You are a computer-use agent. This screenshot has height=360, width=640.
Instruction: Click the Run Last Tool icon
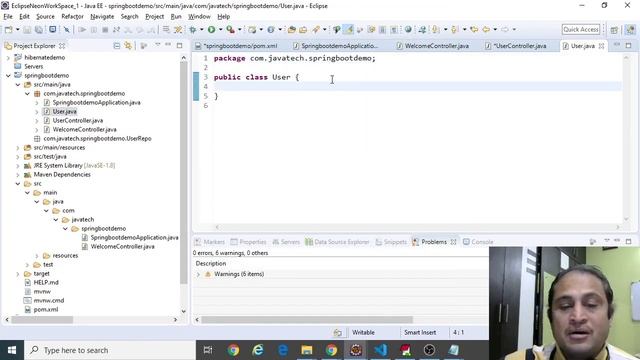(x=231, y=29)
